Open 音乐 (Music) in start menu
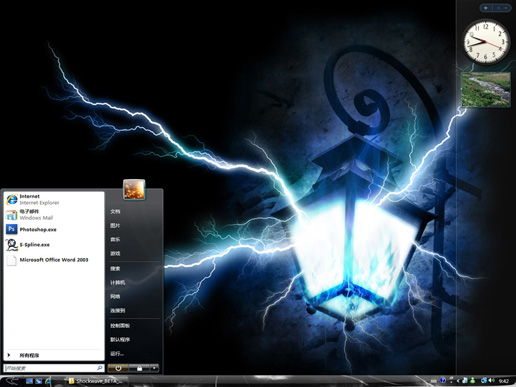This screenshot has height=387, width=516. click(115, 239)
